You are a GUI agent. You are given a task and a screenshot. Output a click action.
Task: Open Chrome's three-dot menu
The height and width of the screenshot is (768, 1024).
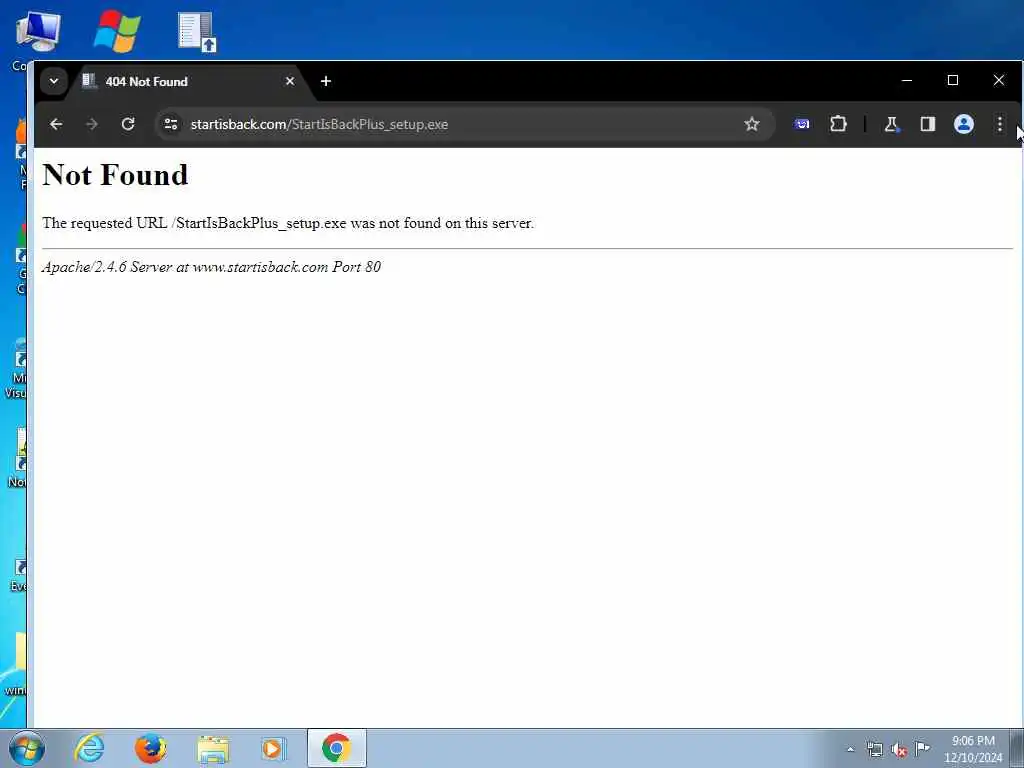[1000, 124]
